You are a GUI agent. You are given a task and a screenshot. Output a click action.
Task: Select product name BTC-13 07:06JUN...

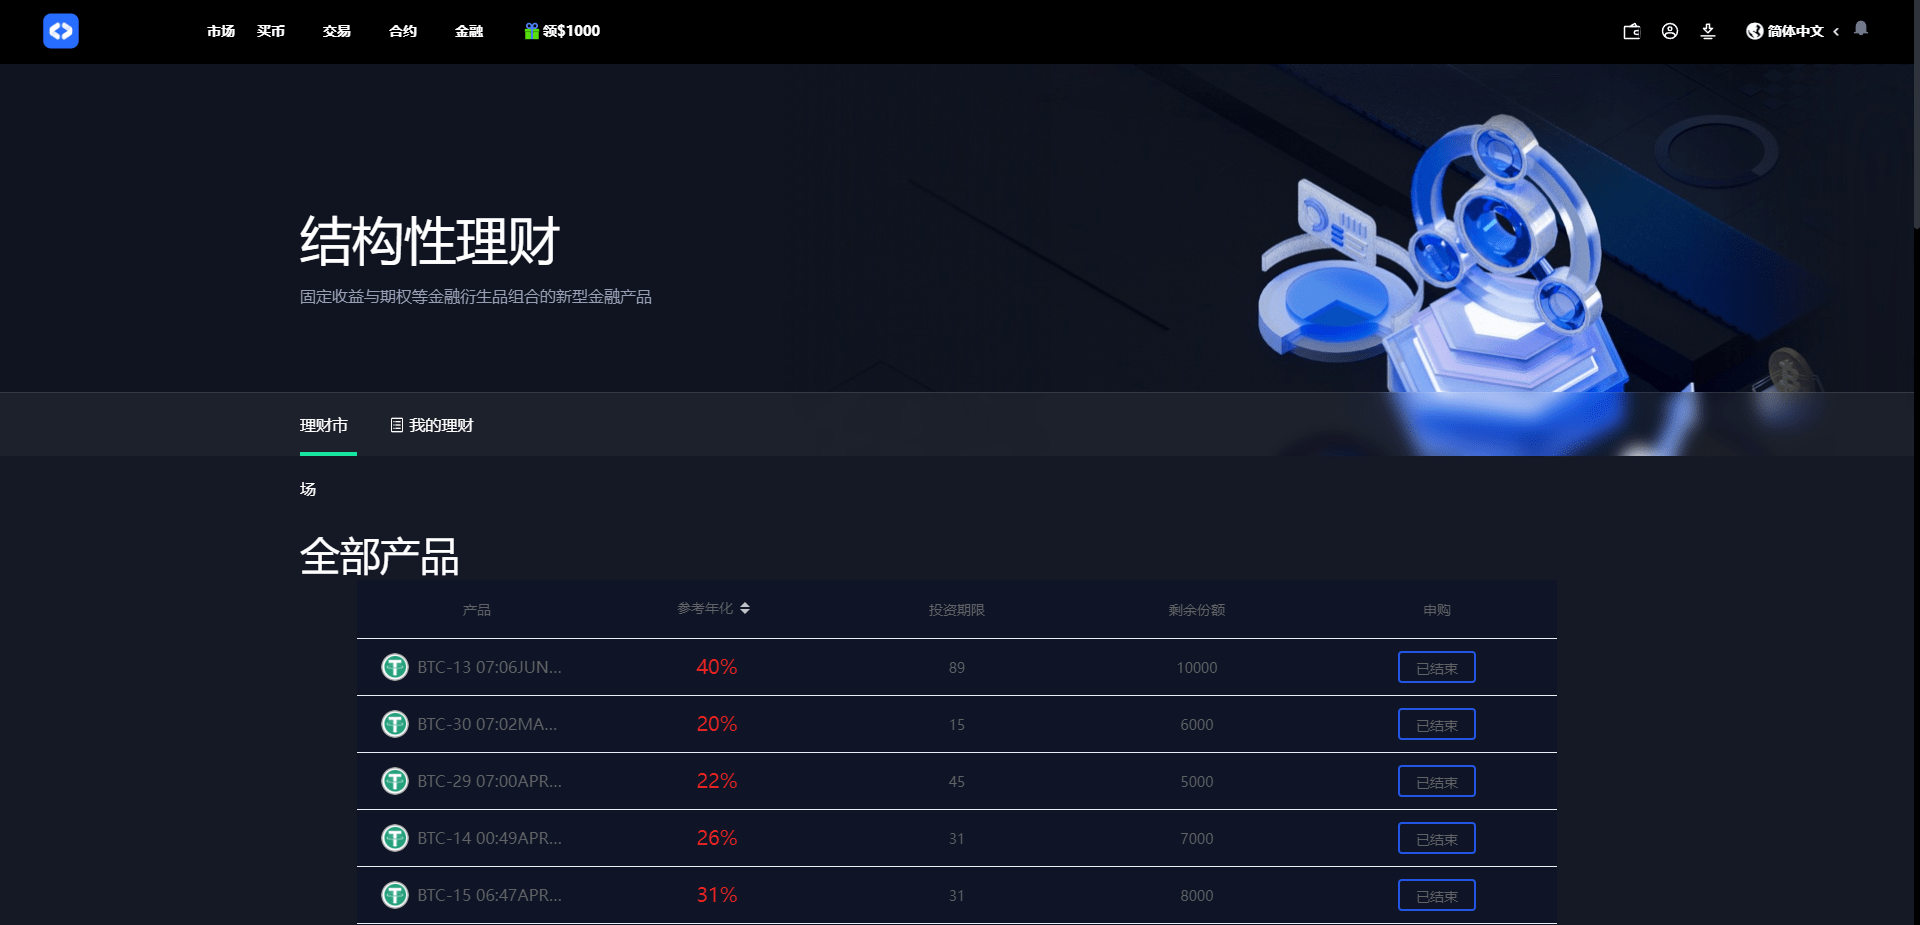[x=490, y=667]
